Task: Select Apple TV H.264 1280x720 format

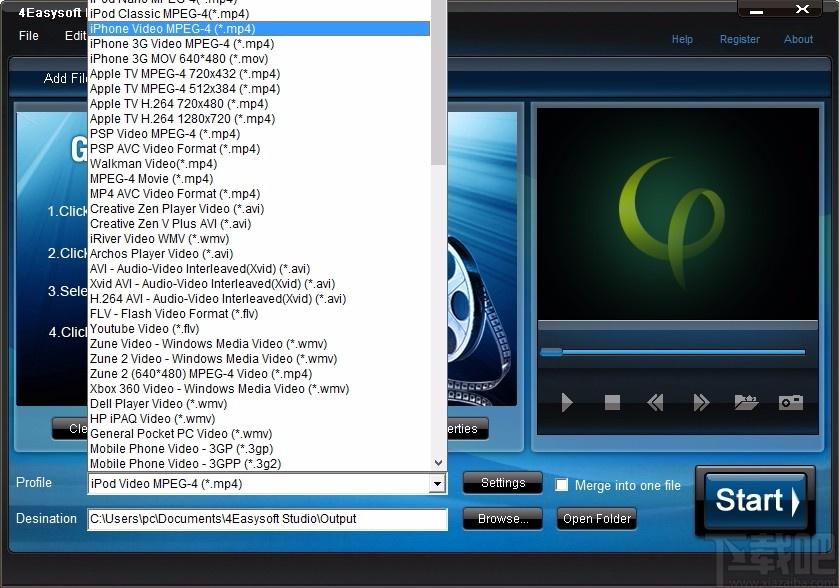Action: click(182, 119)
